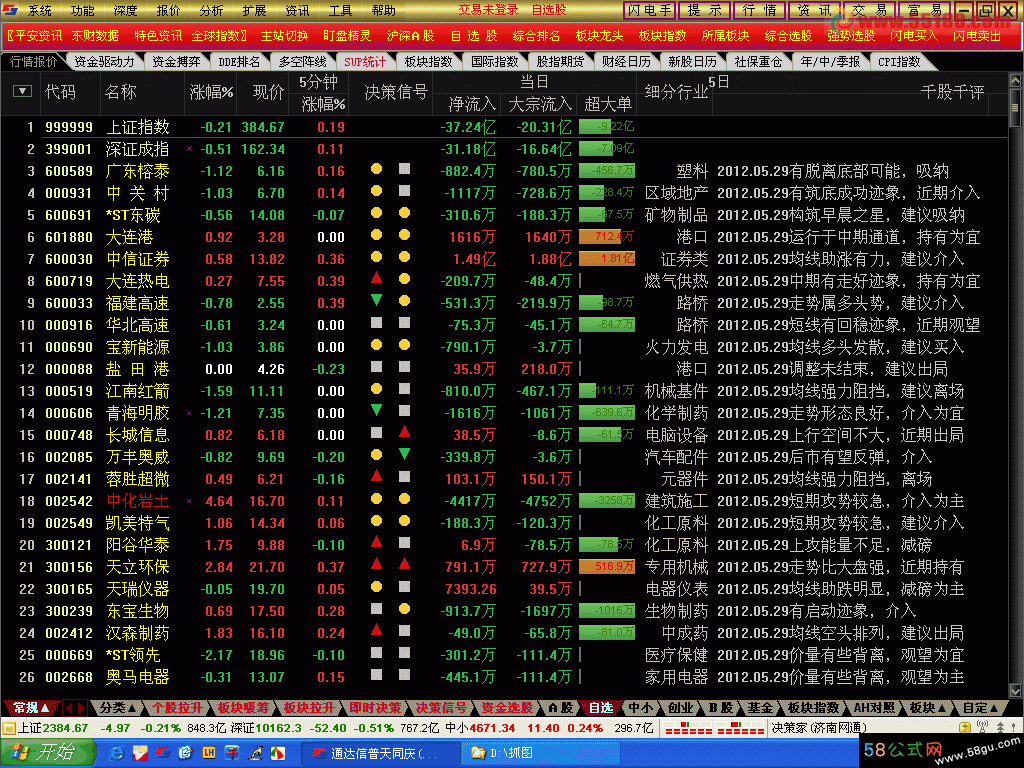The height and width of the screenshot is (768, 1024).
Task: Click red up-triangle signal in 大连热电 row
Action: 377,280
